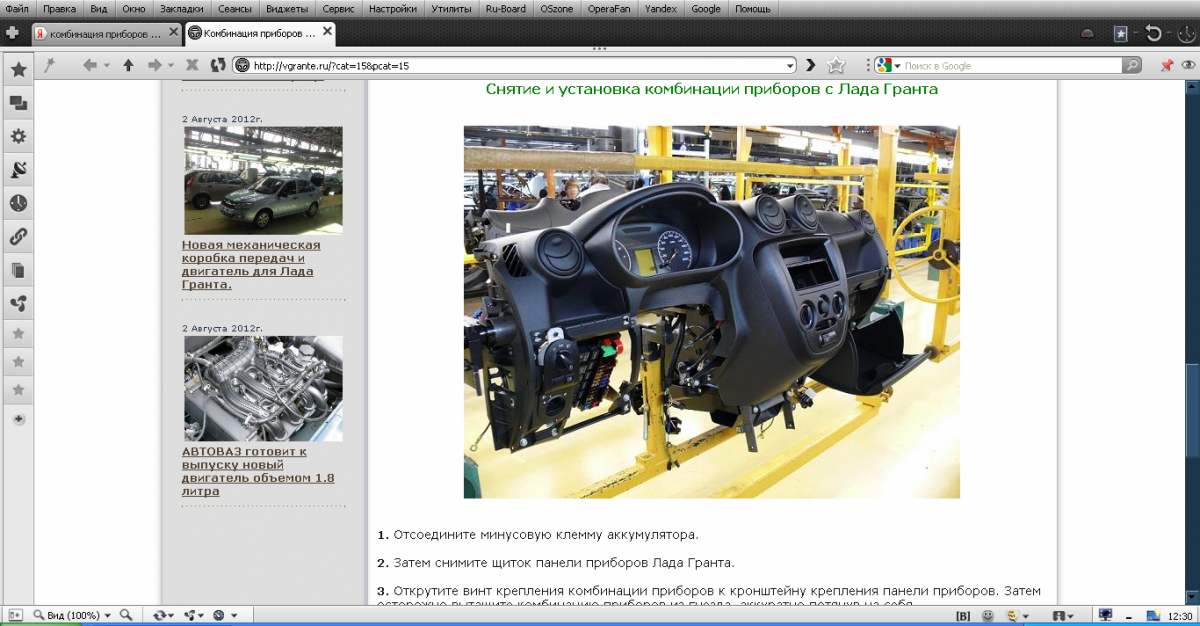Click the red pushpin icon
The width and height of the screenshot is (1200, 626).
point(1166,66)
